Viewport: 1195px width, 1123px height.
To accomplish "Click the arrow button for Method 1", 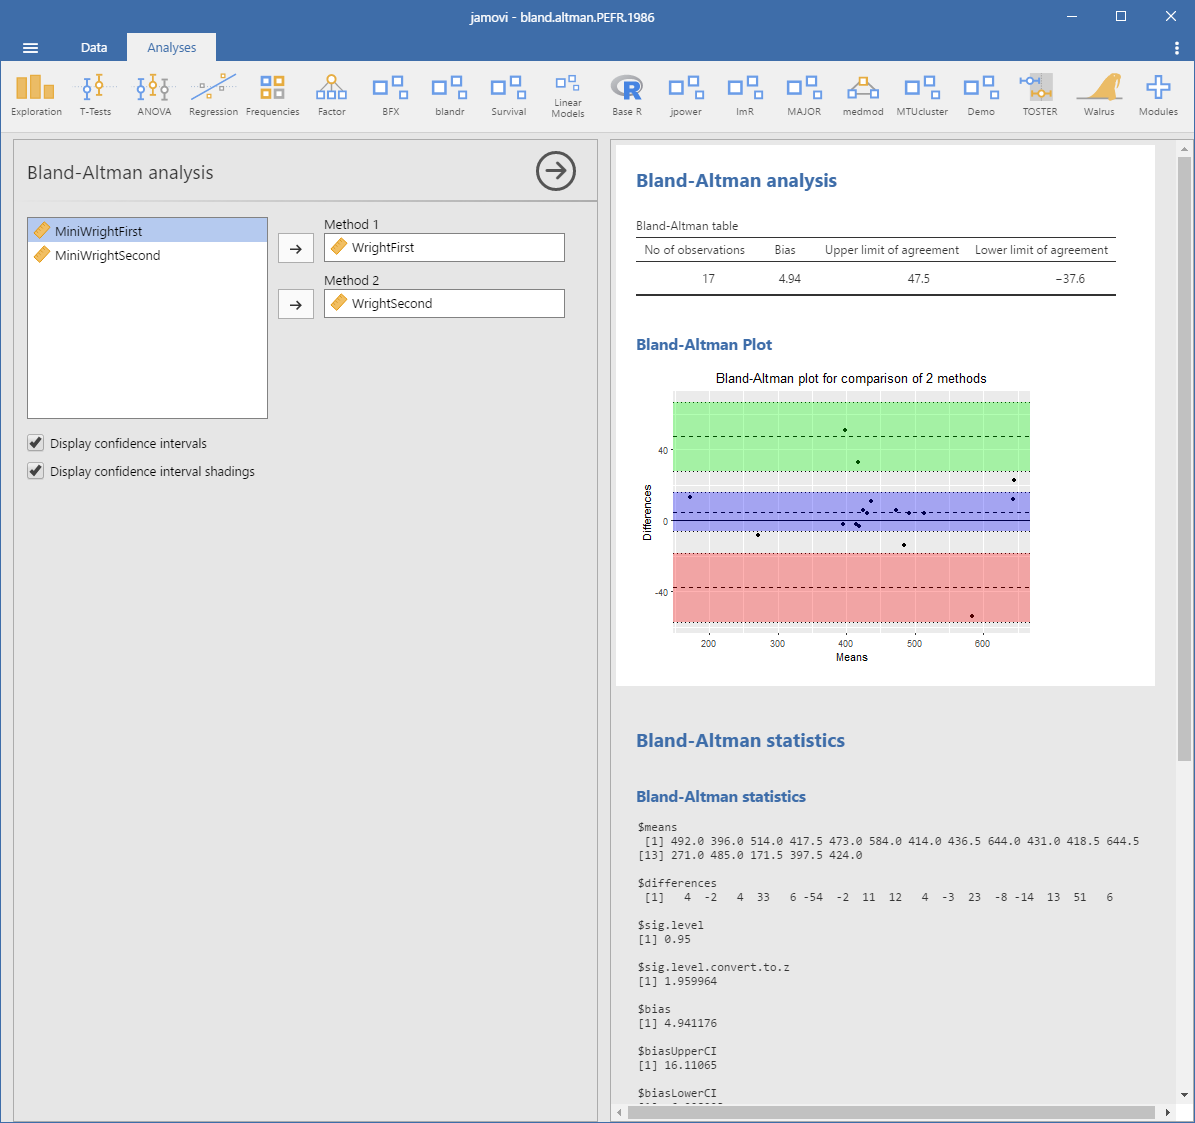I will coord(296,248).
